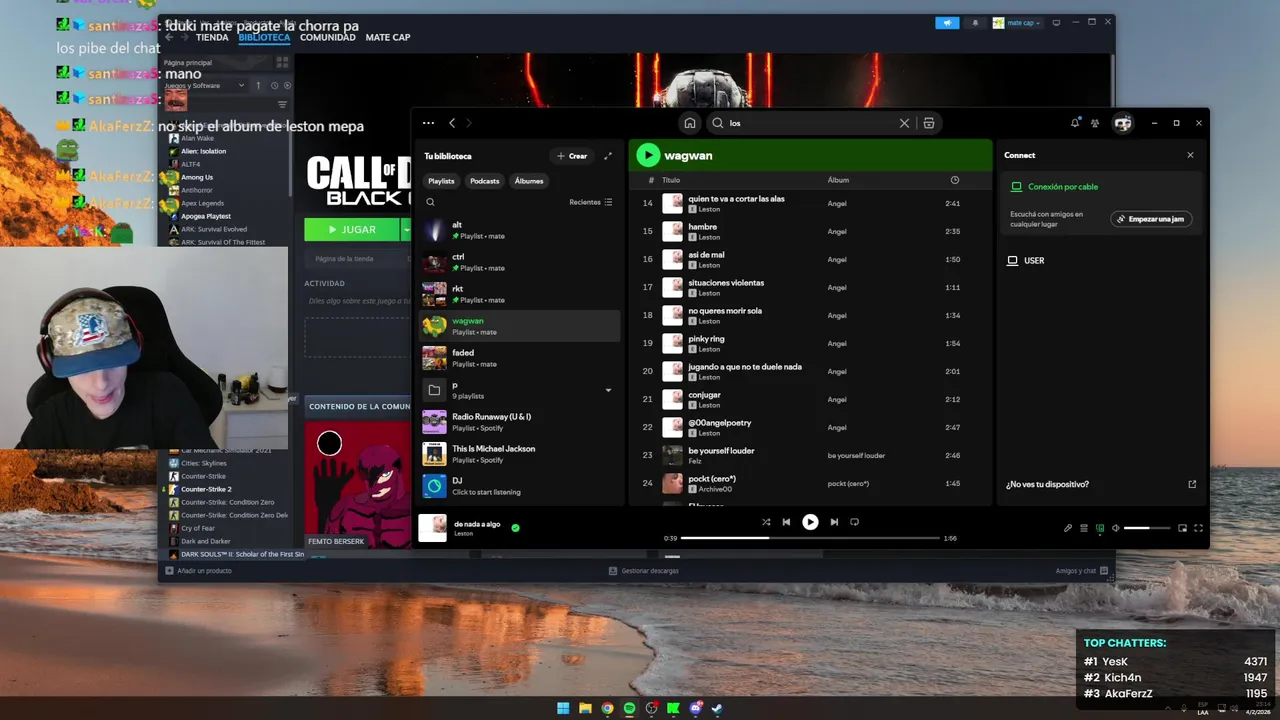
Task: Open Steam Gestionar descargas
Action: 643,571
